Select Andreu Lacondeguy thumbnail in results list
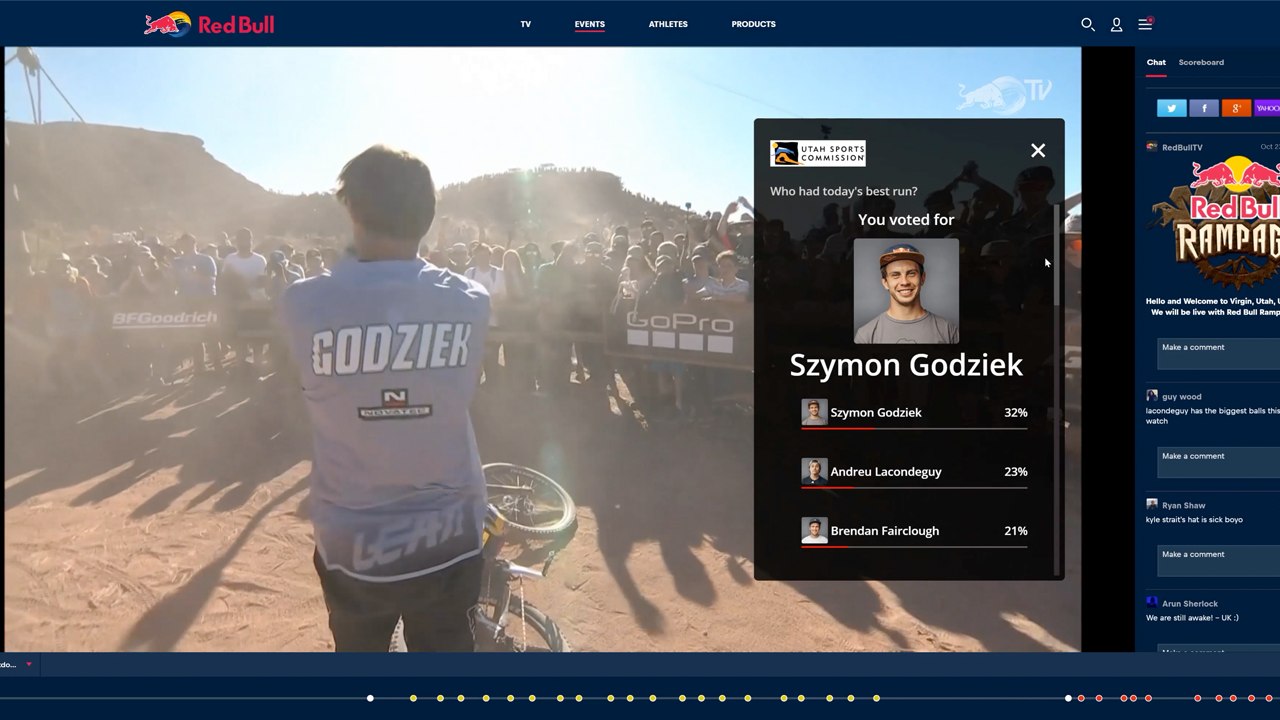 (x=814, y=471)
